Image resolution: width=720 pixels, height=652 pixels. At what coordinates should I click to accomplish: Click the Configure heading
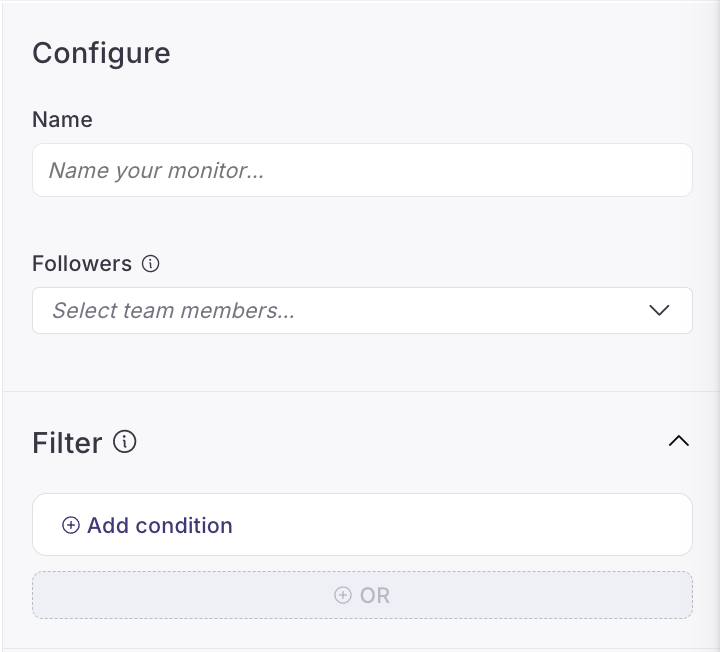[101, 53]
